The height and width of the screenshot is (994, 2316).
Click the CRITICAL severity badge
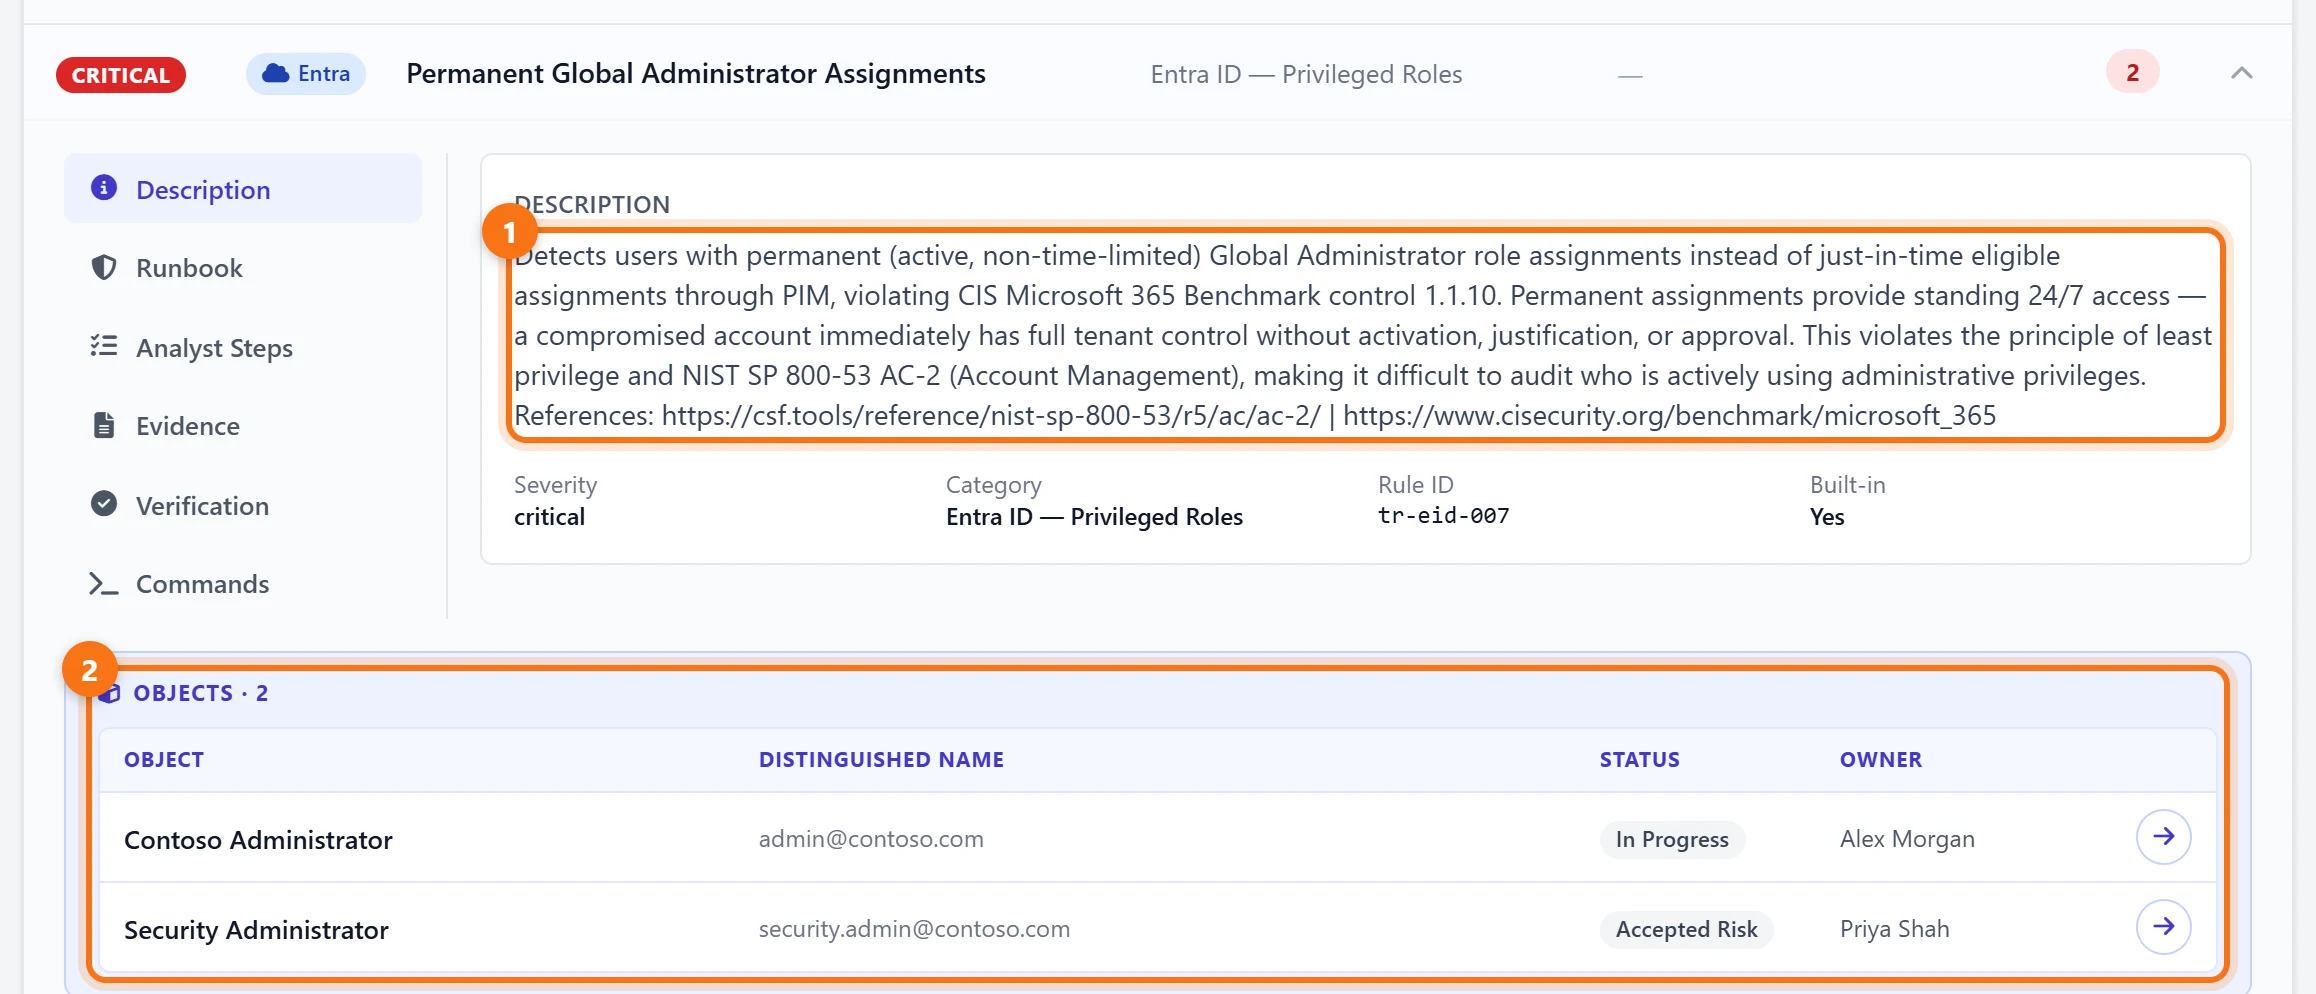coord(121,75)
